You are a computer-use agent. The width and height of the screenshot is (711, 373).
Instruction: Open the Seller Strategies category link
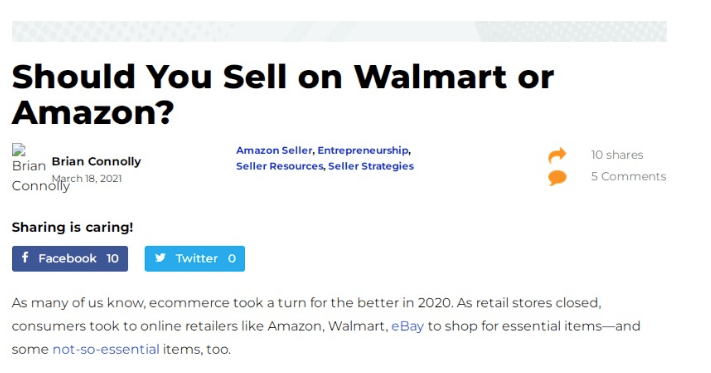371,166
